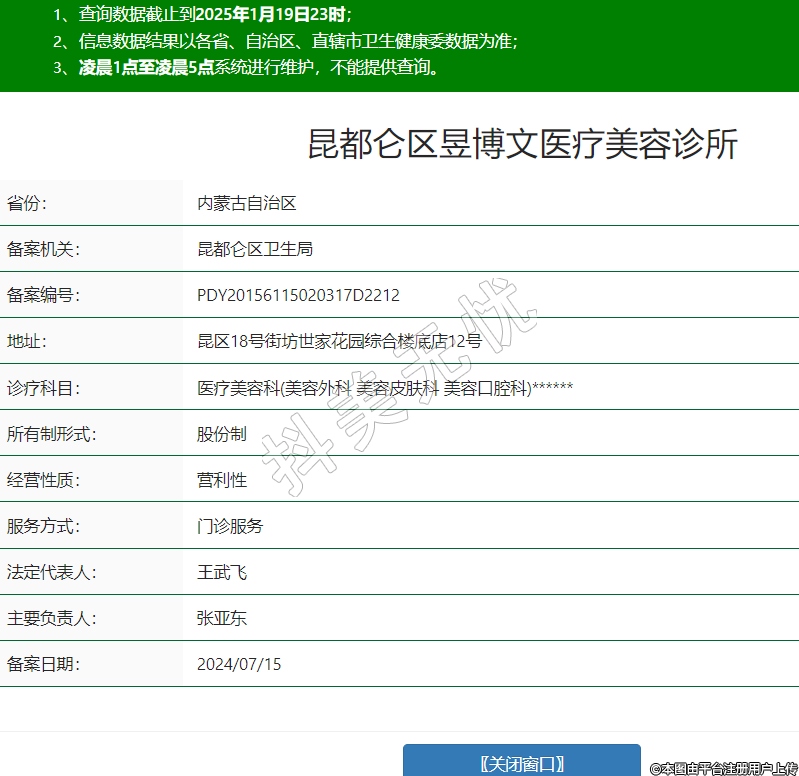Select the service mode value 门诊服务
The image size is (799, 776).
[x=230, y=526]
